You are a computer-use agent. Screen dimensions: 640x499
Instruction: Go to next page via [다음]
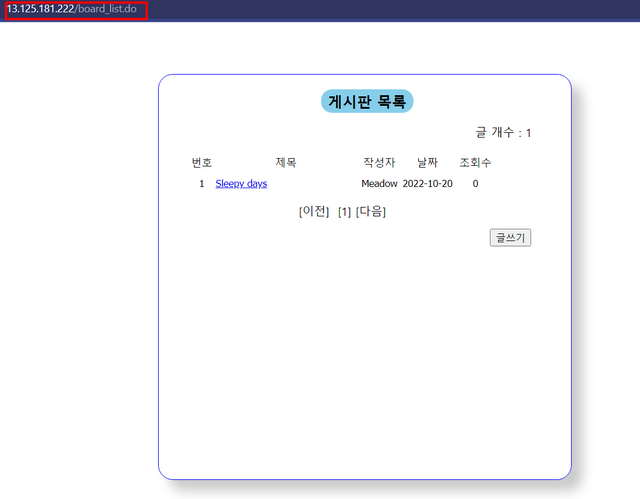[371, 211]
